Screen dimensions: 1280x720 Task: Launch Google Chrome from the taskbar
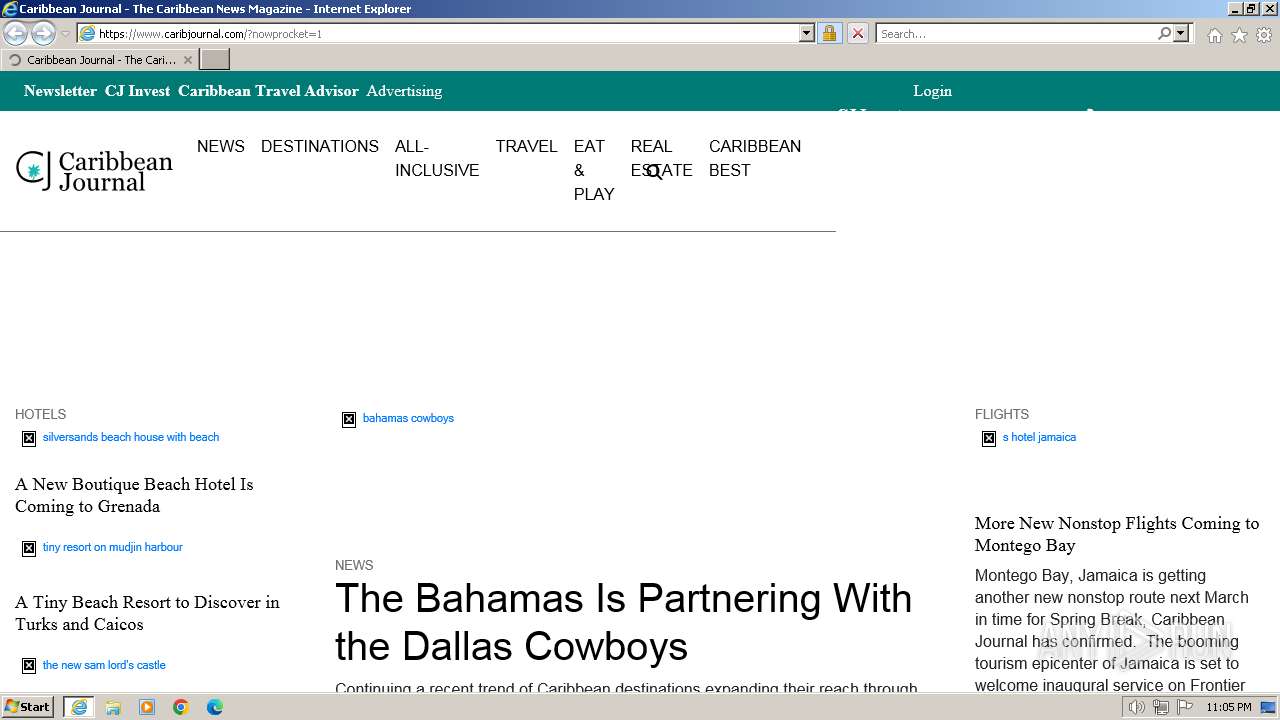click(181, 707)
